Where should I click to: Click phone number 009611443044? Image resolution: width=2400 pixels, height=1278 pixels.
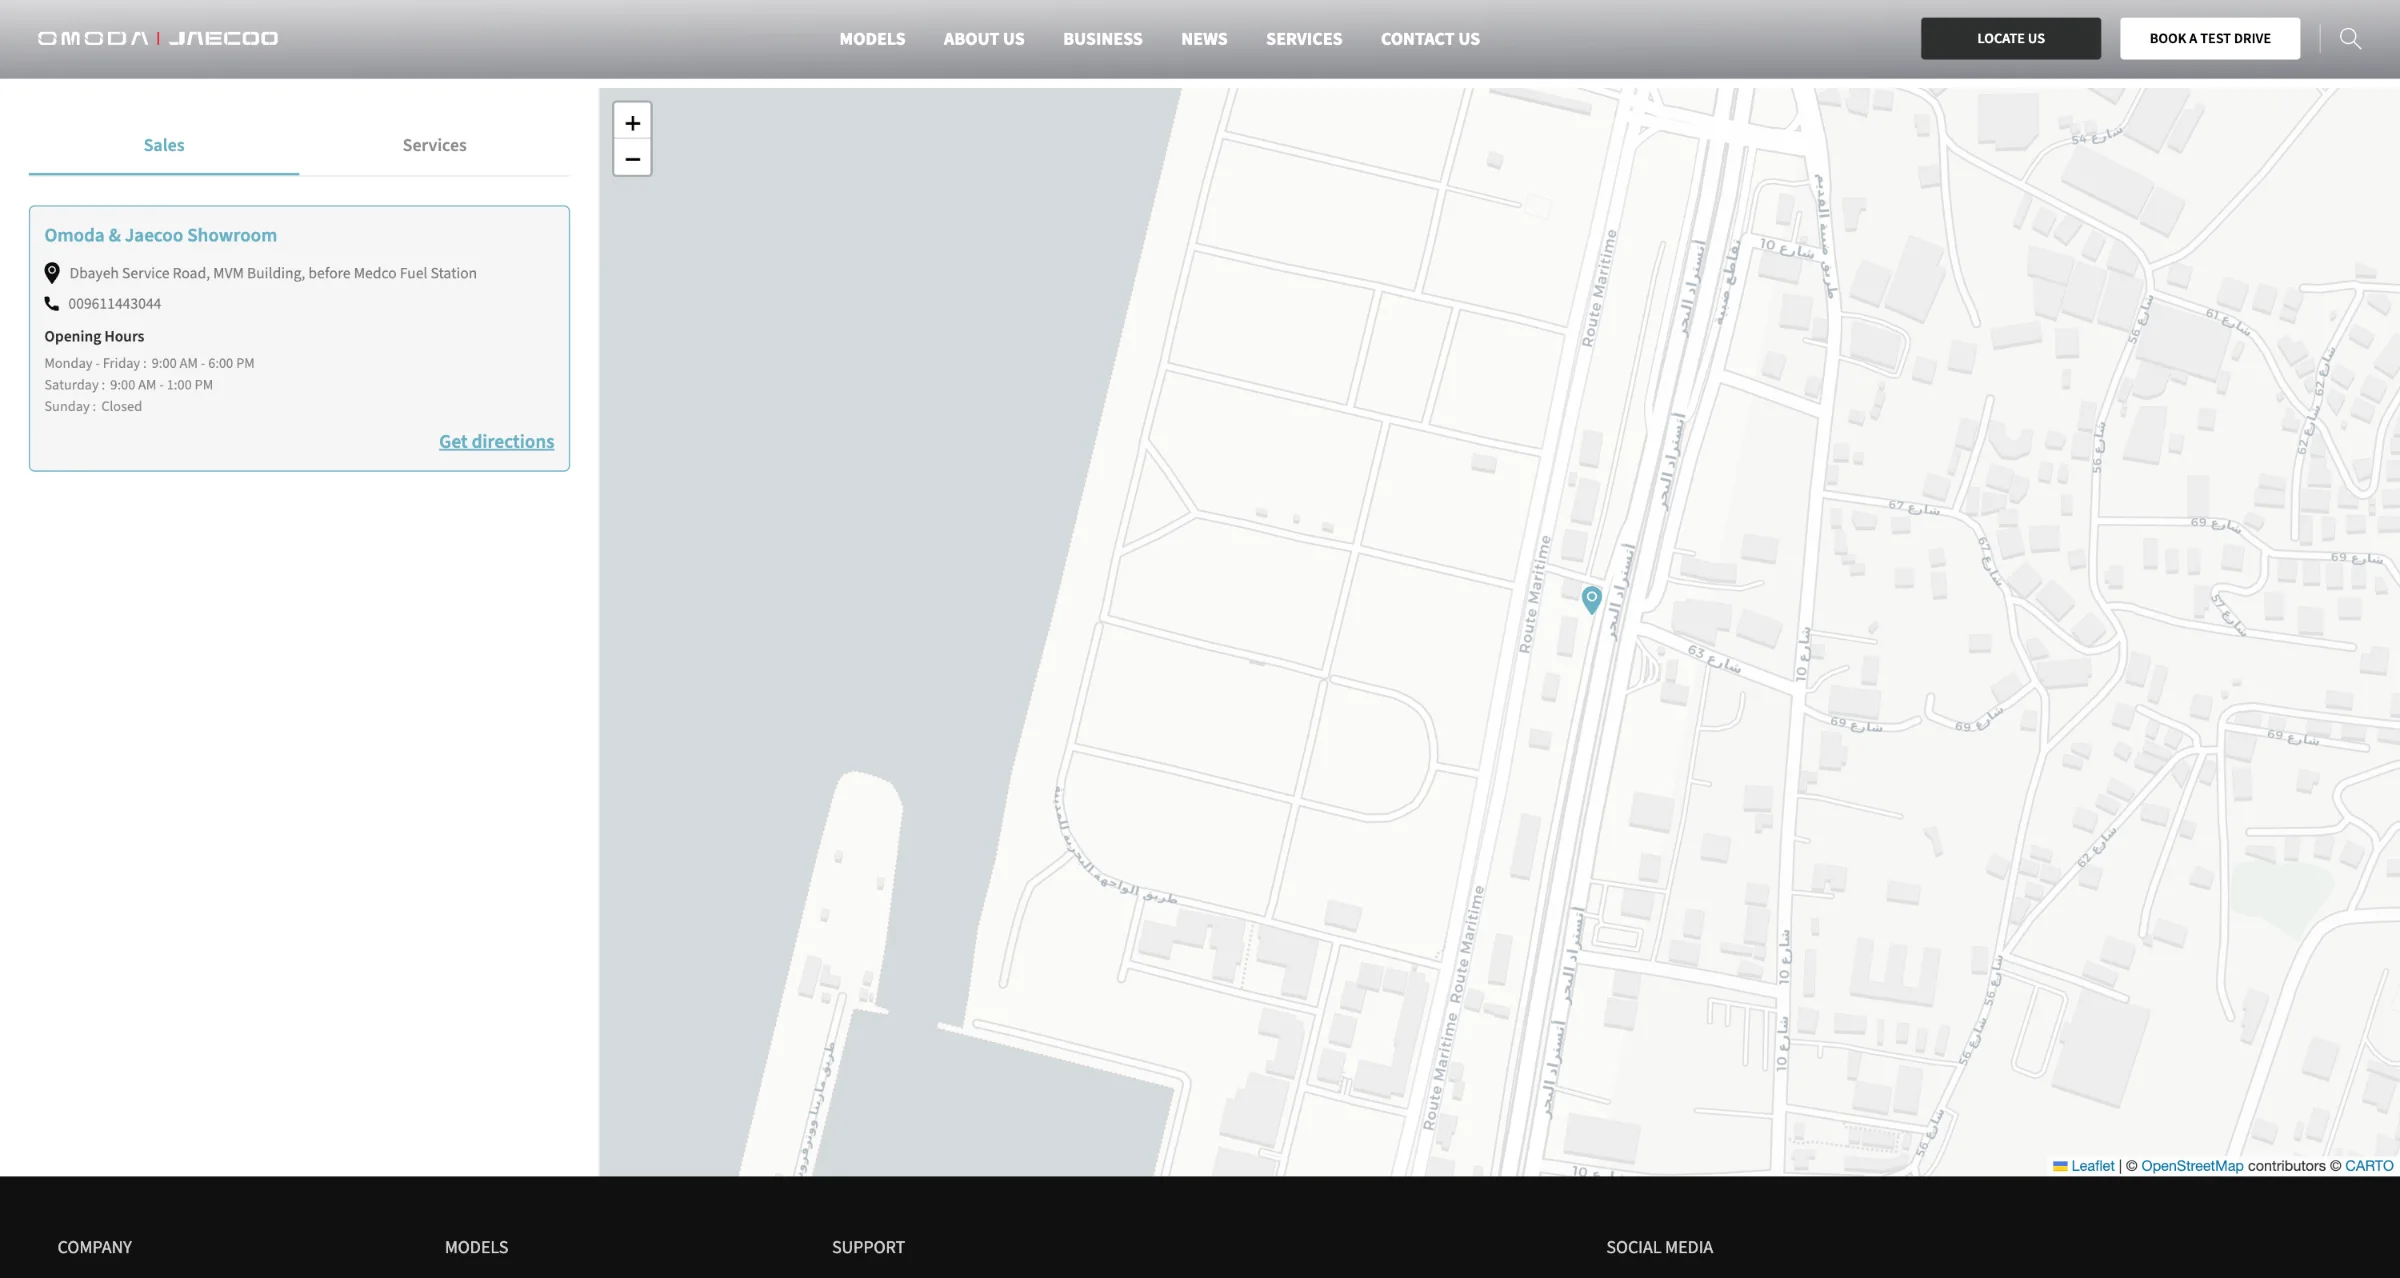(x=114, y=304)
